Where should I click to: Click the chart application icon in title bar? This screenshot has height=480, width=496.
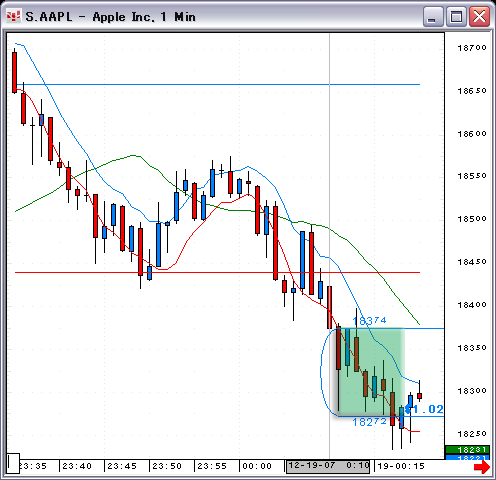point(14,16)
